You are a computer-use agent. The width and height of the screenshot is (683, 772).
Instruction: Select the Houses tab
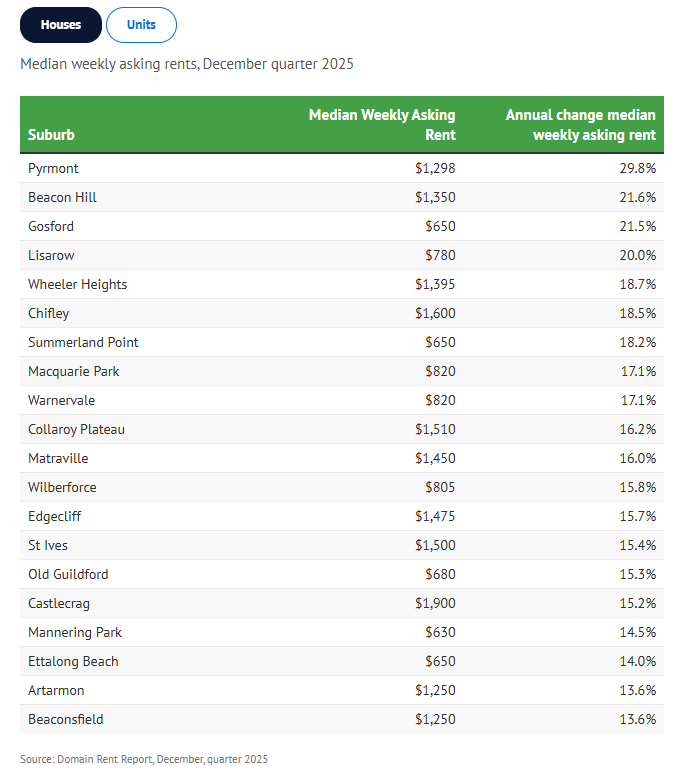[61, 25]
